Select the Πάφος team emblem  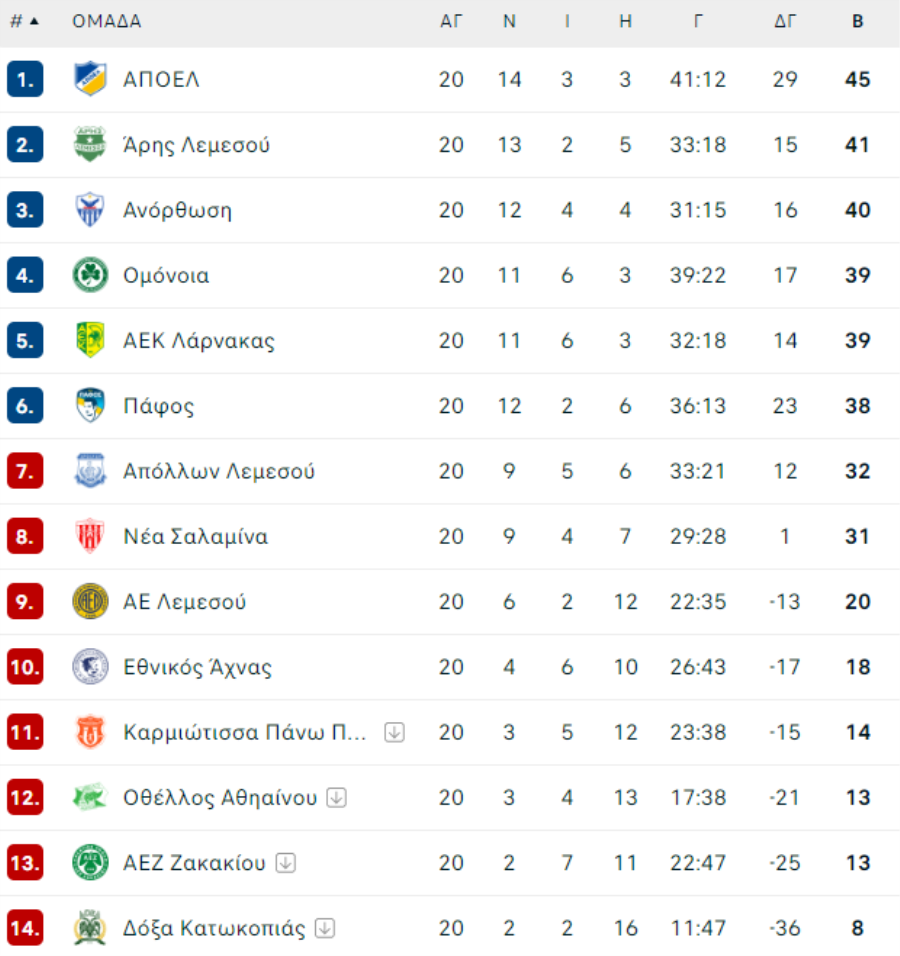pyautogui.click(x=90, y=405)
